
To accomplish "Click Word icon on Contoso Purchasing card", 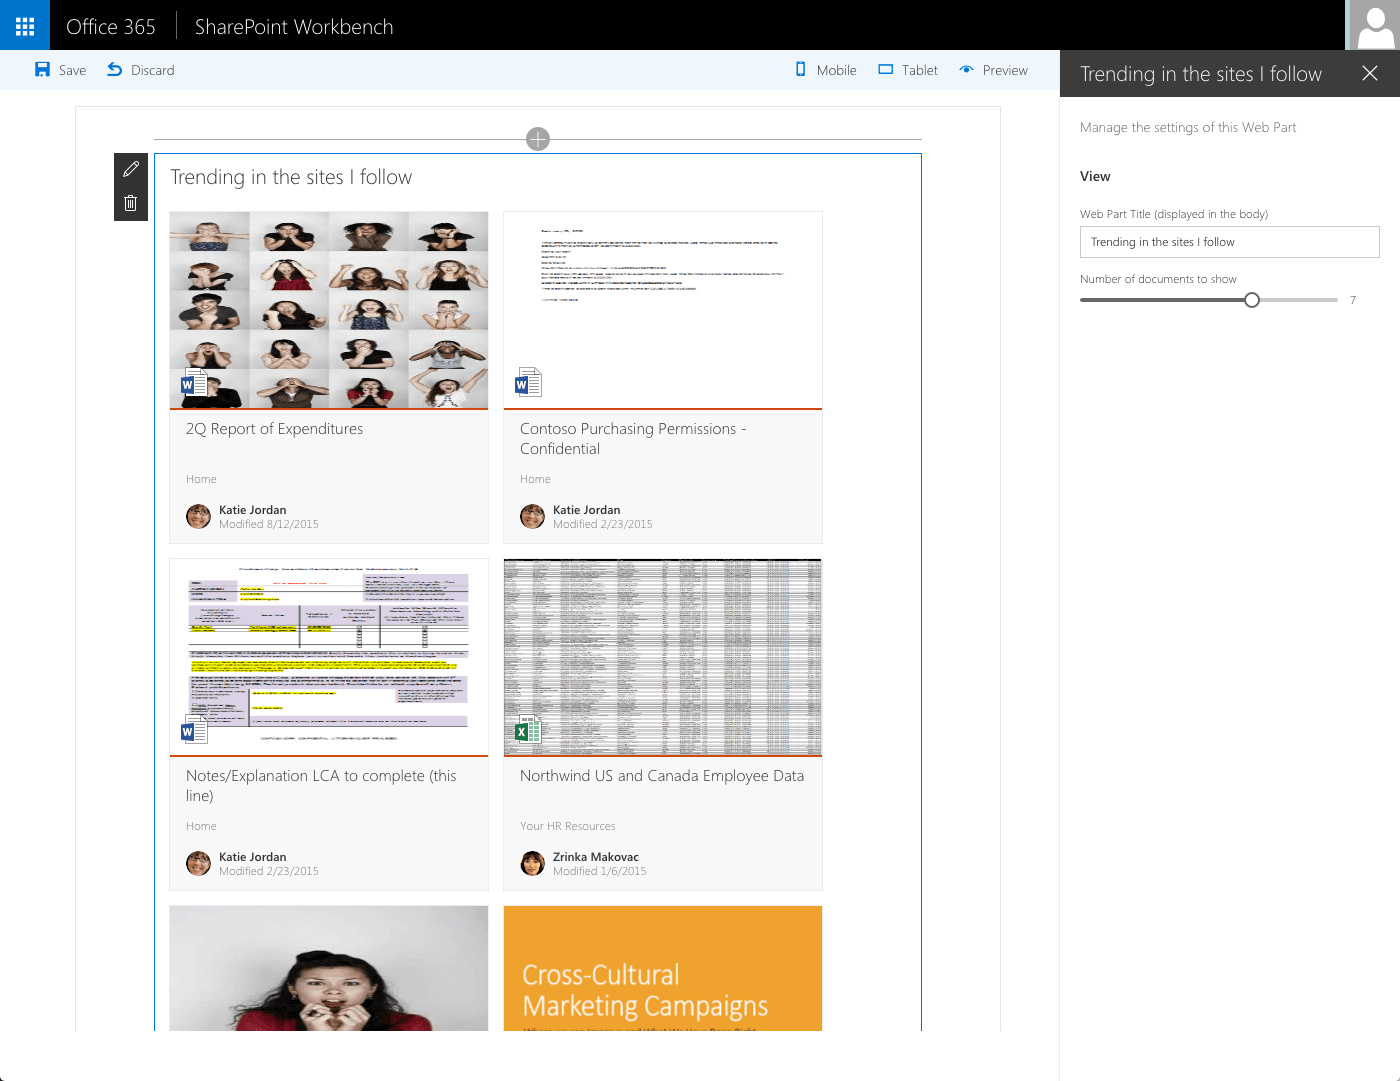I will [528, 382].
